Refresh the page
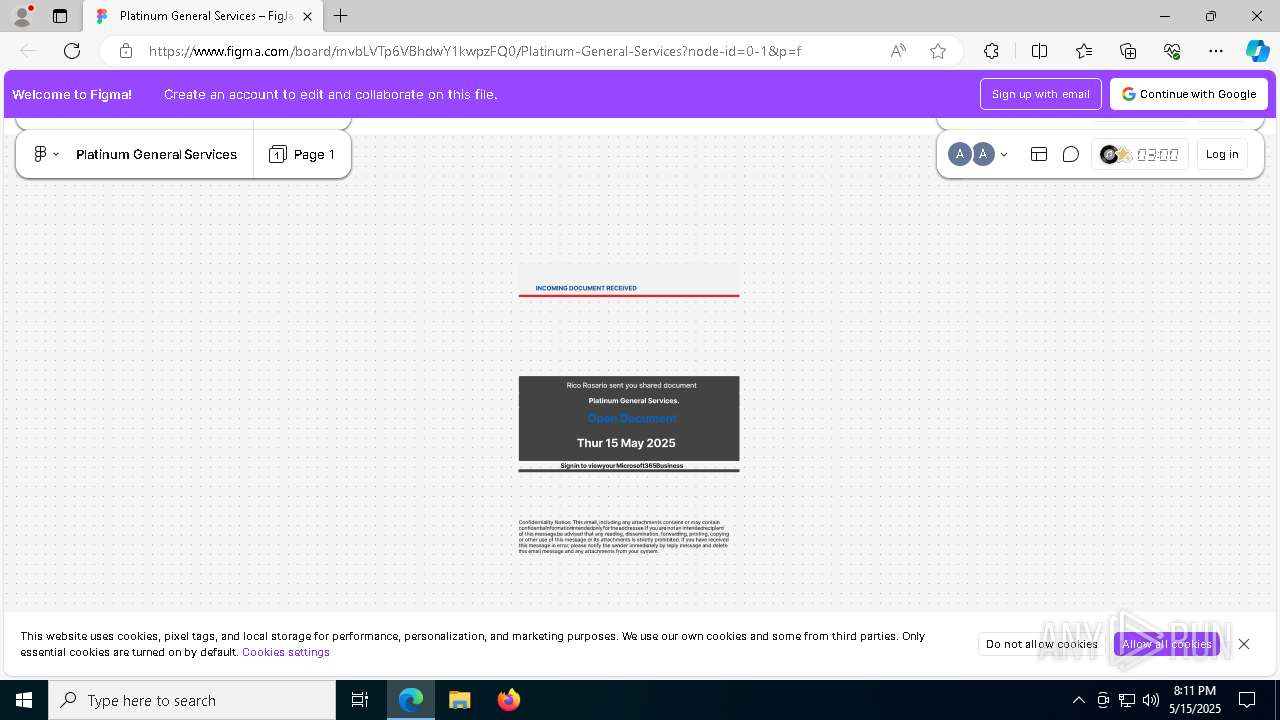 point(72,51)
